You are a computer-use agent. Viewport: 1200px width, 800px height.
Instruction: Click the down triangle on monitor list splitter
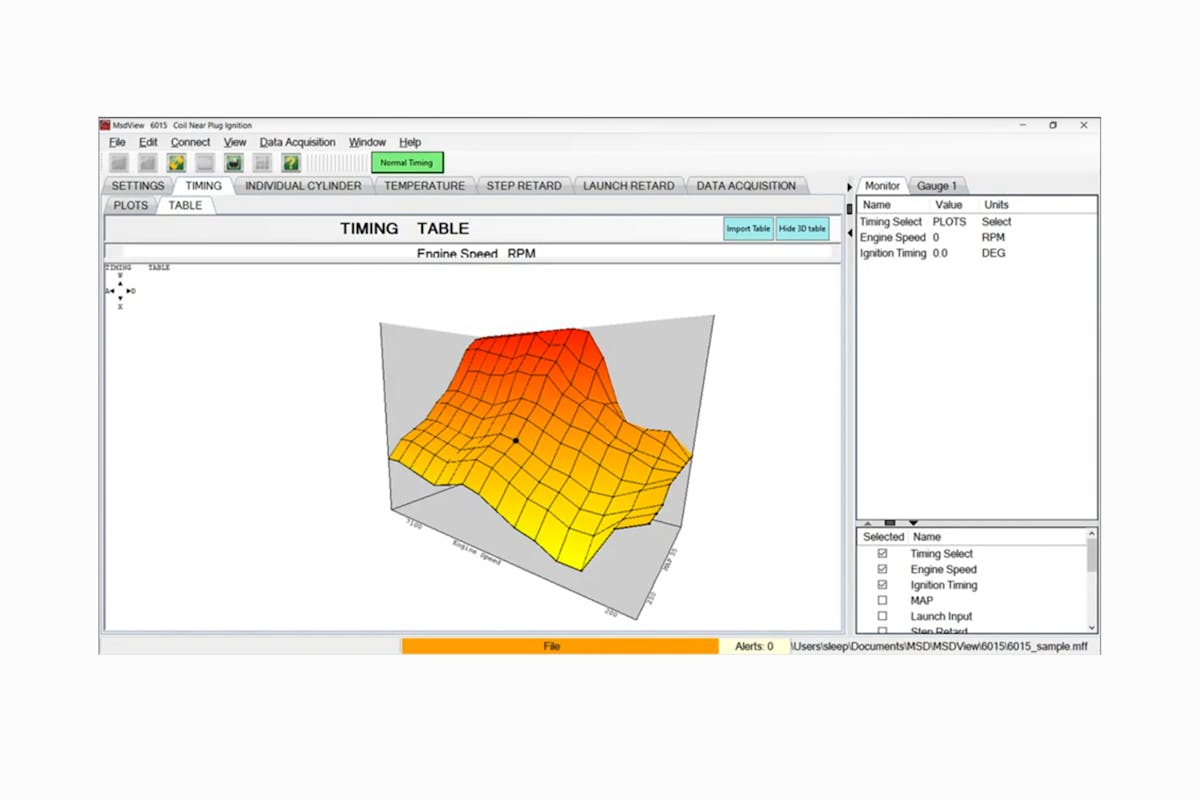tap(913, 522)
